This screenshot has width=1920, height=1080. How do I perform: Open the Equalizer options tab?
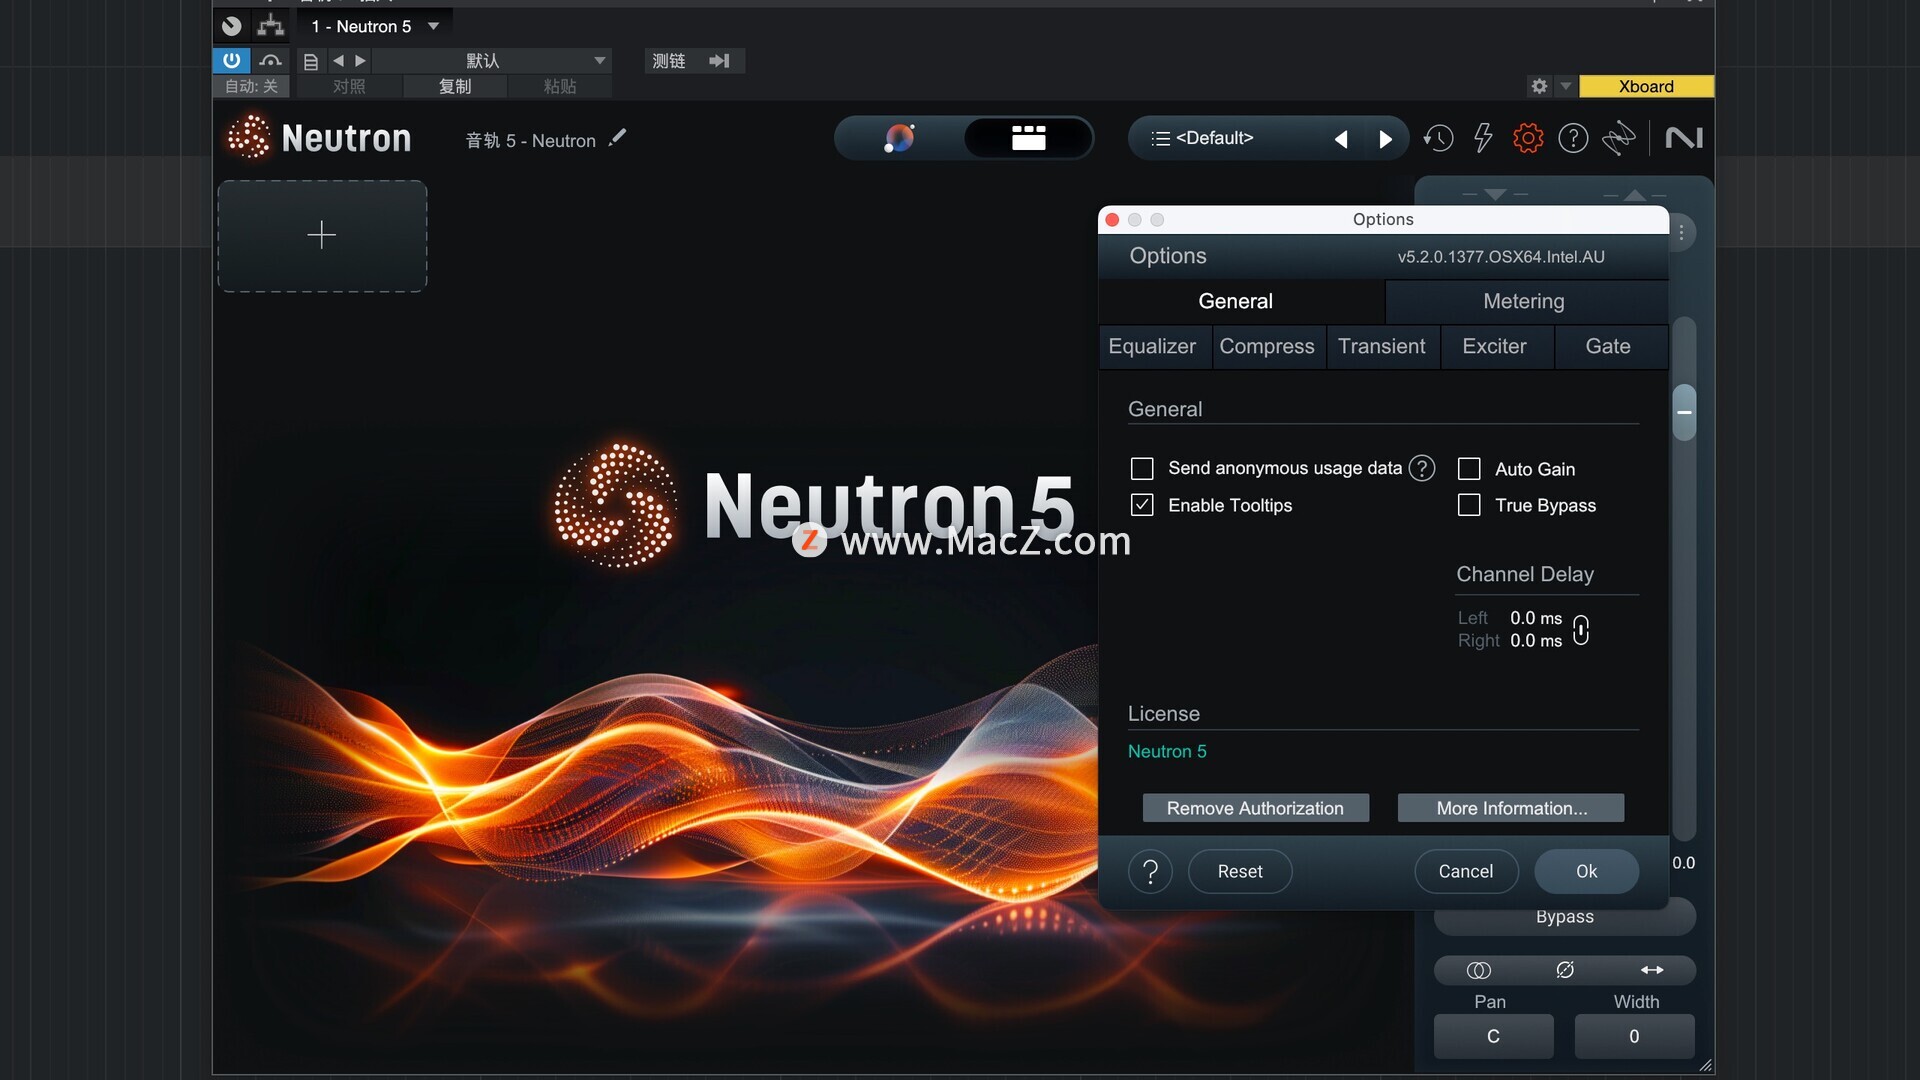(1152, 346)
